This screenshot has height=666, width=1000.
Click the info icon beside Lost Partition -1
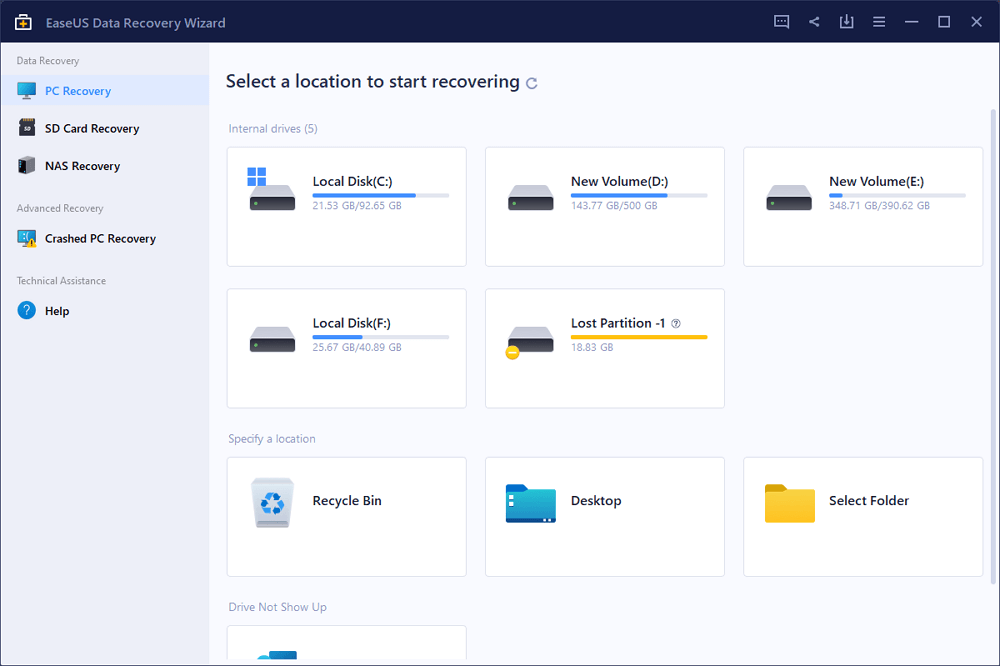[x=678, y=323]
